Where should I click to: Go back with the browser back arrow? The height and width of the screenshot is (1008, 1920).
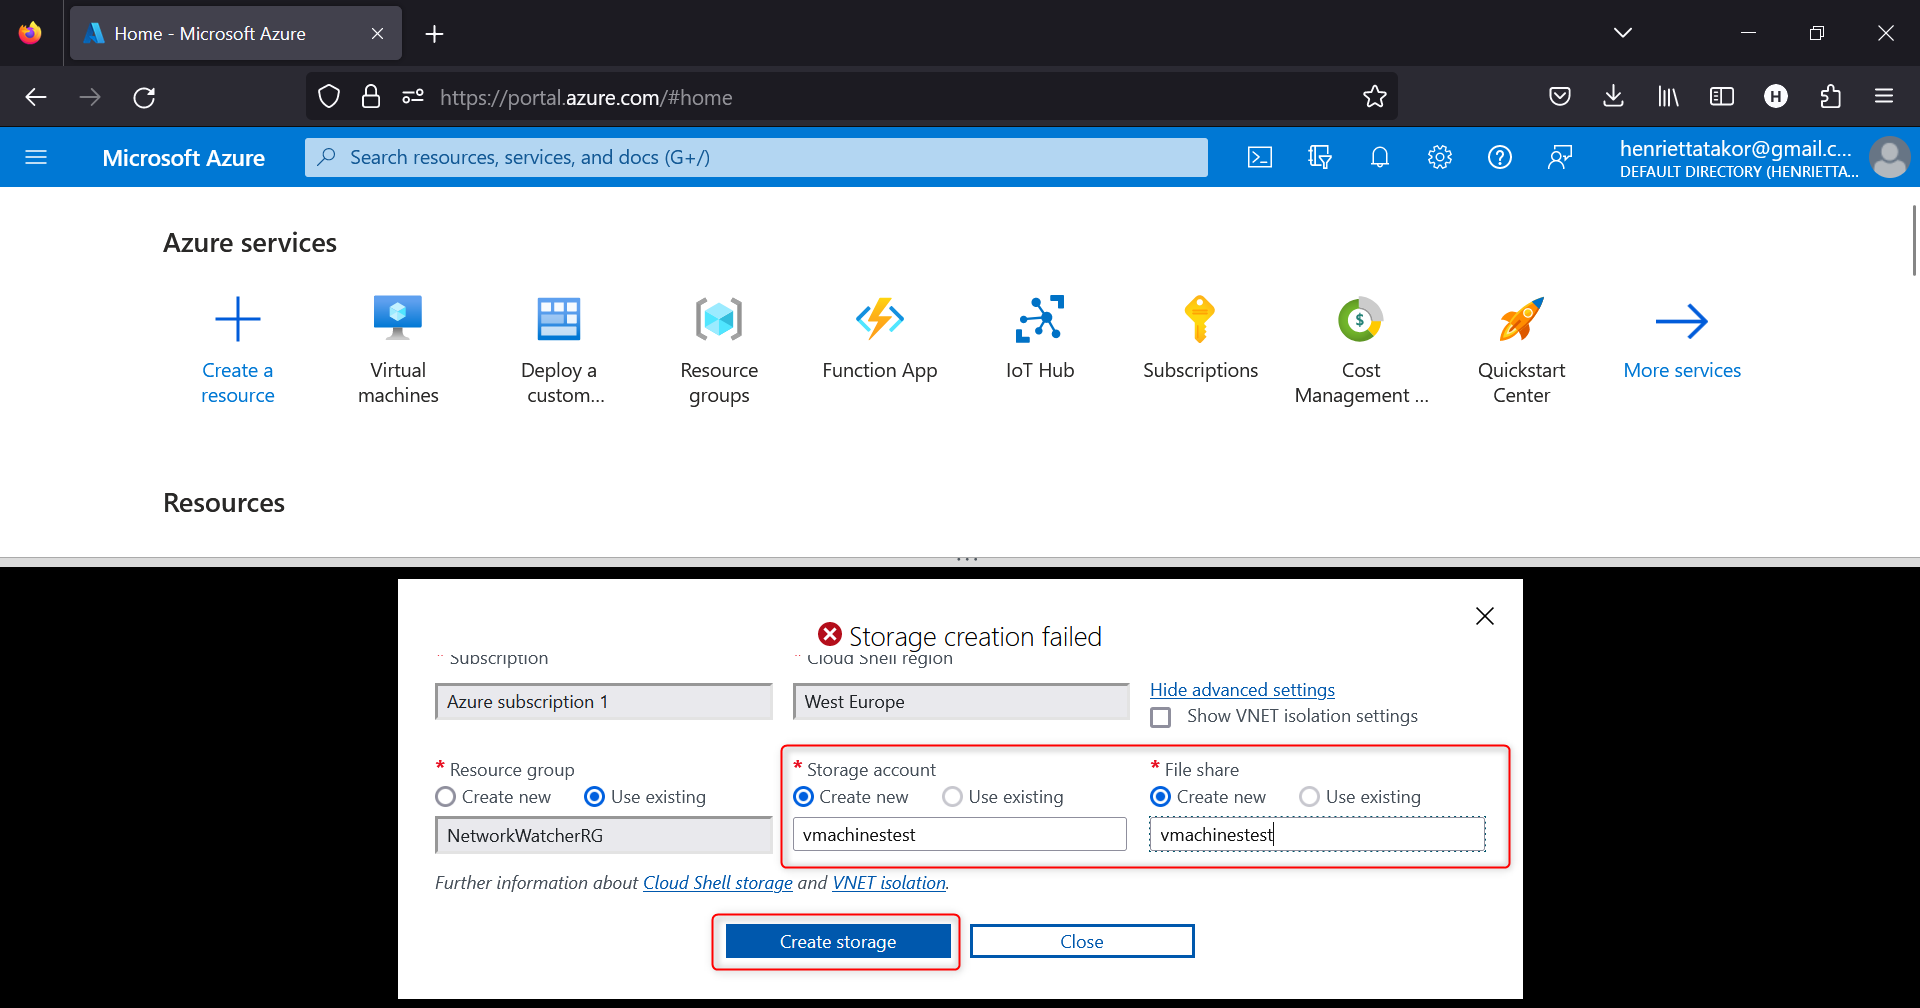pos(36,97)
